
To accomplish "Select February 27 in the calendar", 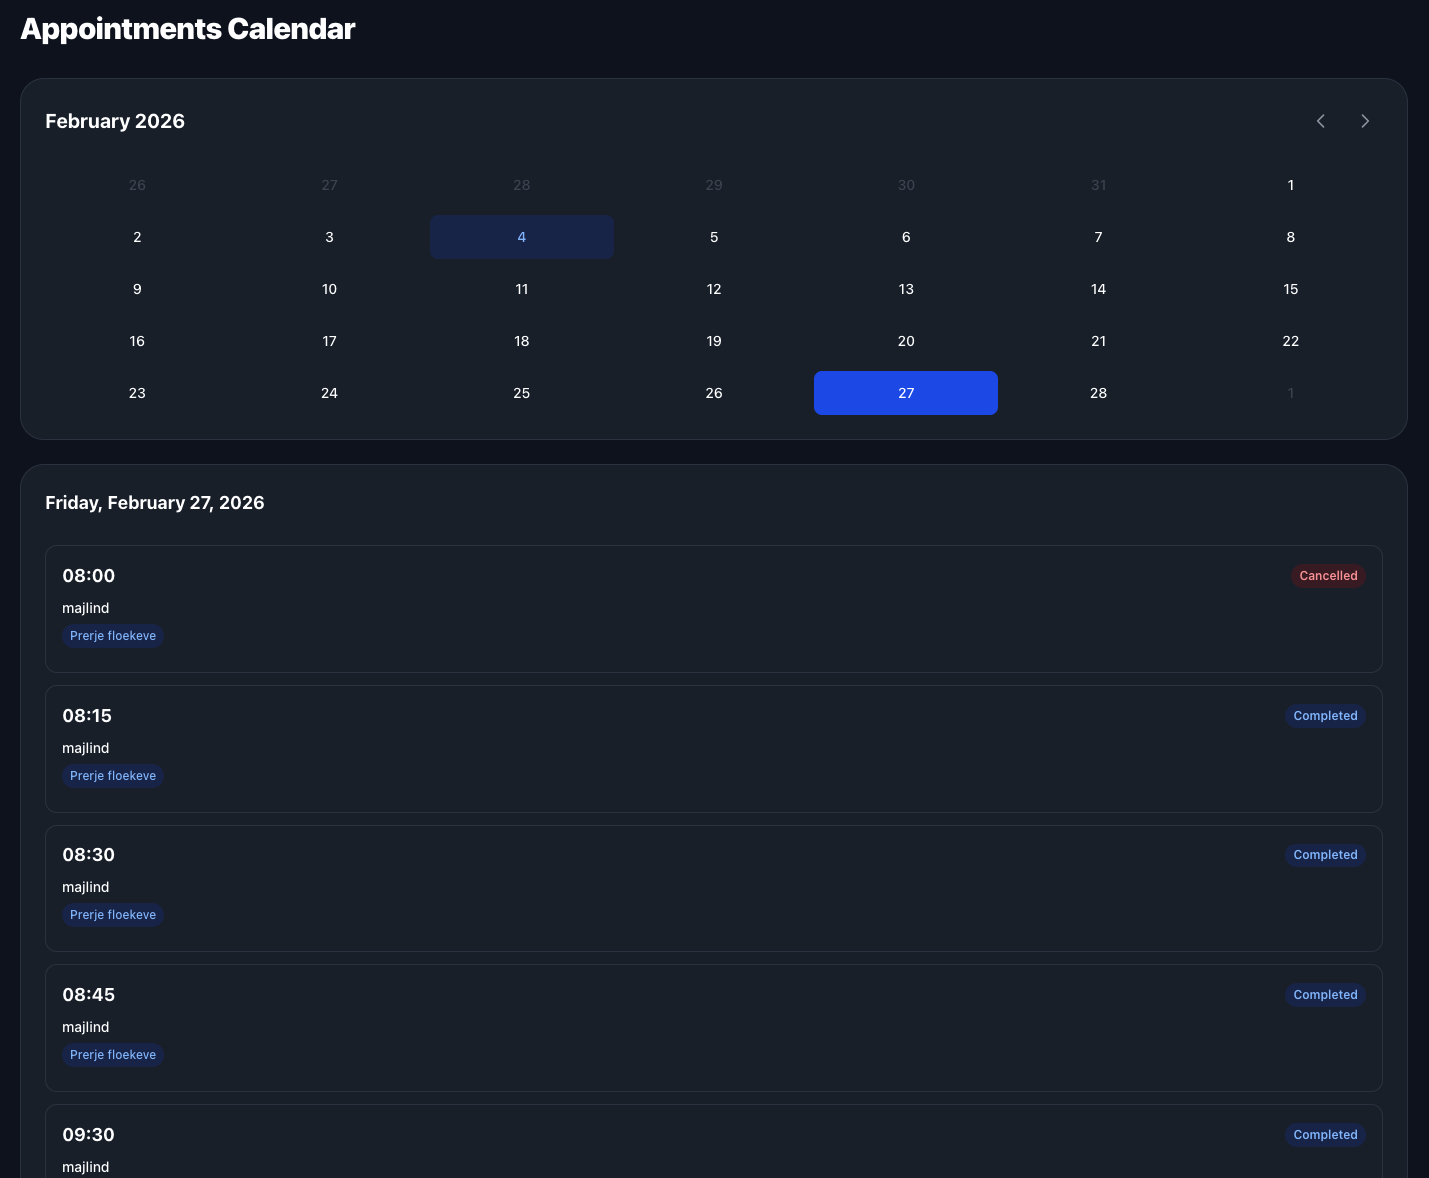I will click(906, 393).
